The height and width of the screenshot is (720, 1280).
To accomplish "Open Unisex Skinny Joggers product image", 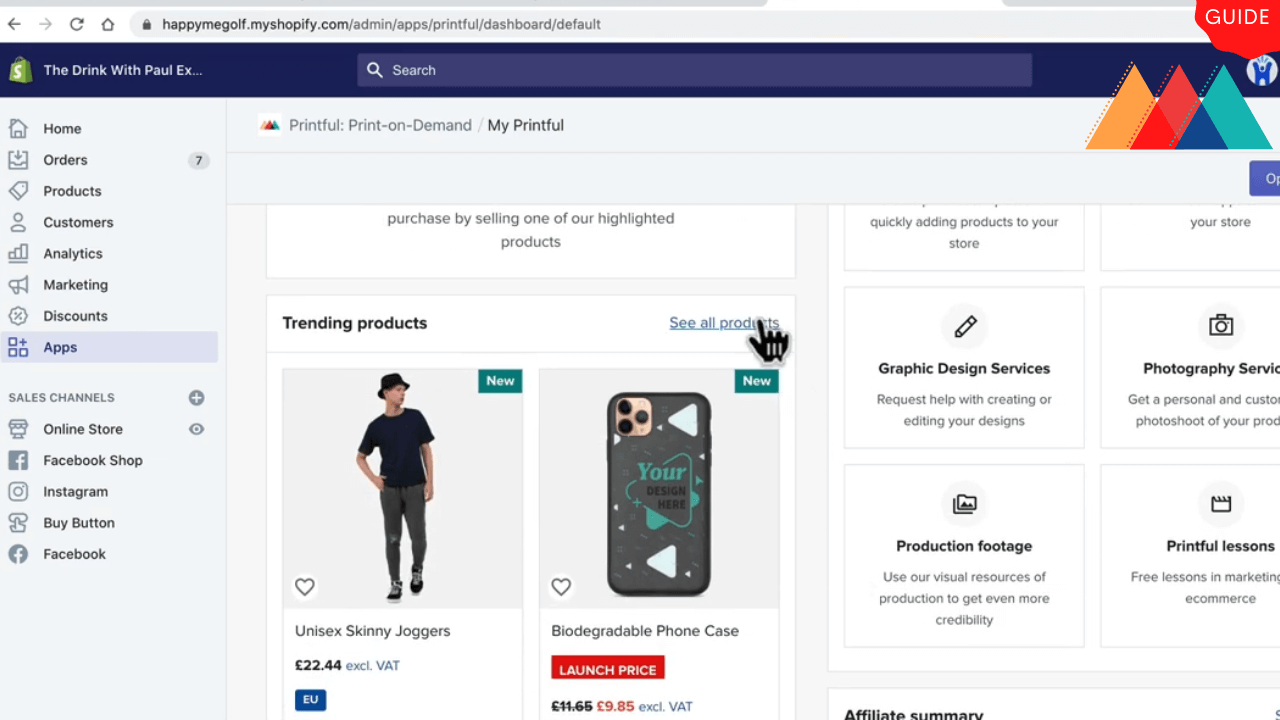I will (x=402, y=488).
